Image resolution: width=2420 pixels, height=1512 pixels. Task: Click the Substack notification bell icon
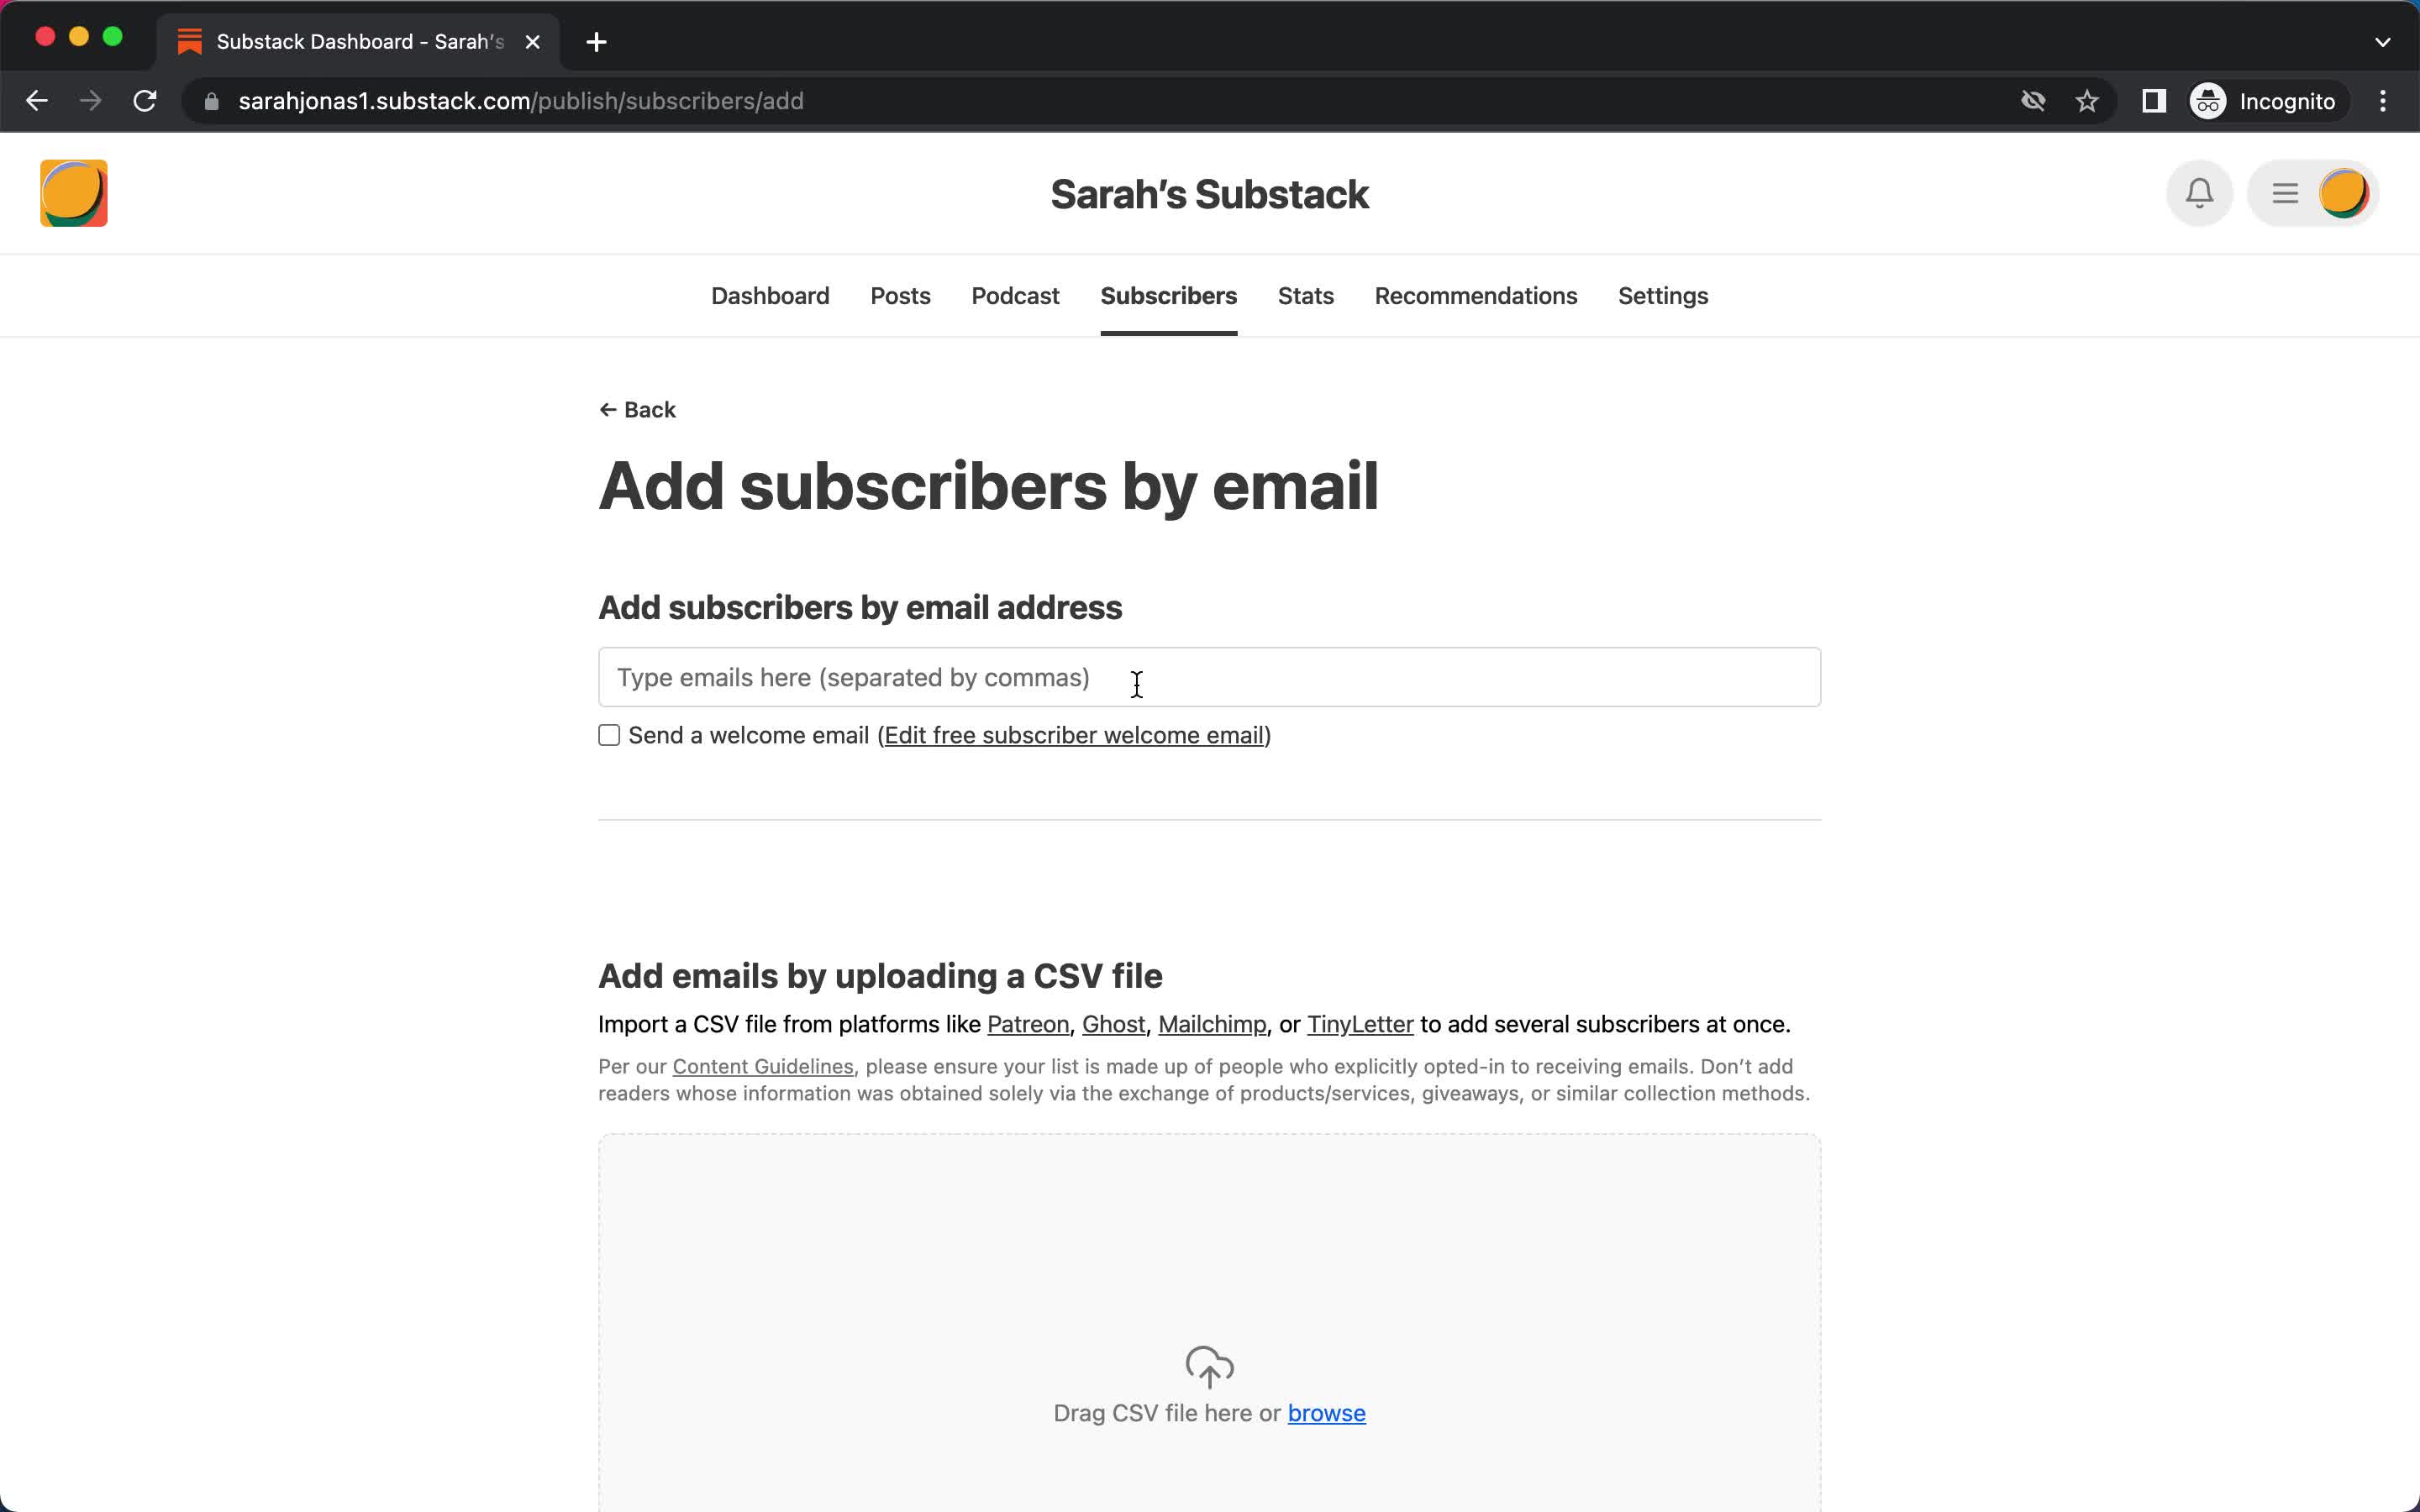tap(2199, 193)
